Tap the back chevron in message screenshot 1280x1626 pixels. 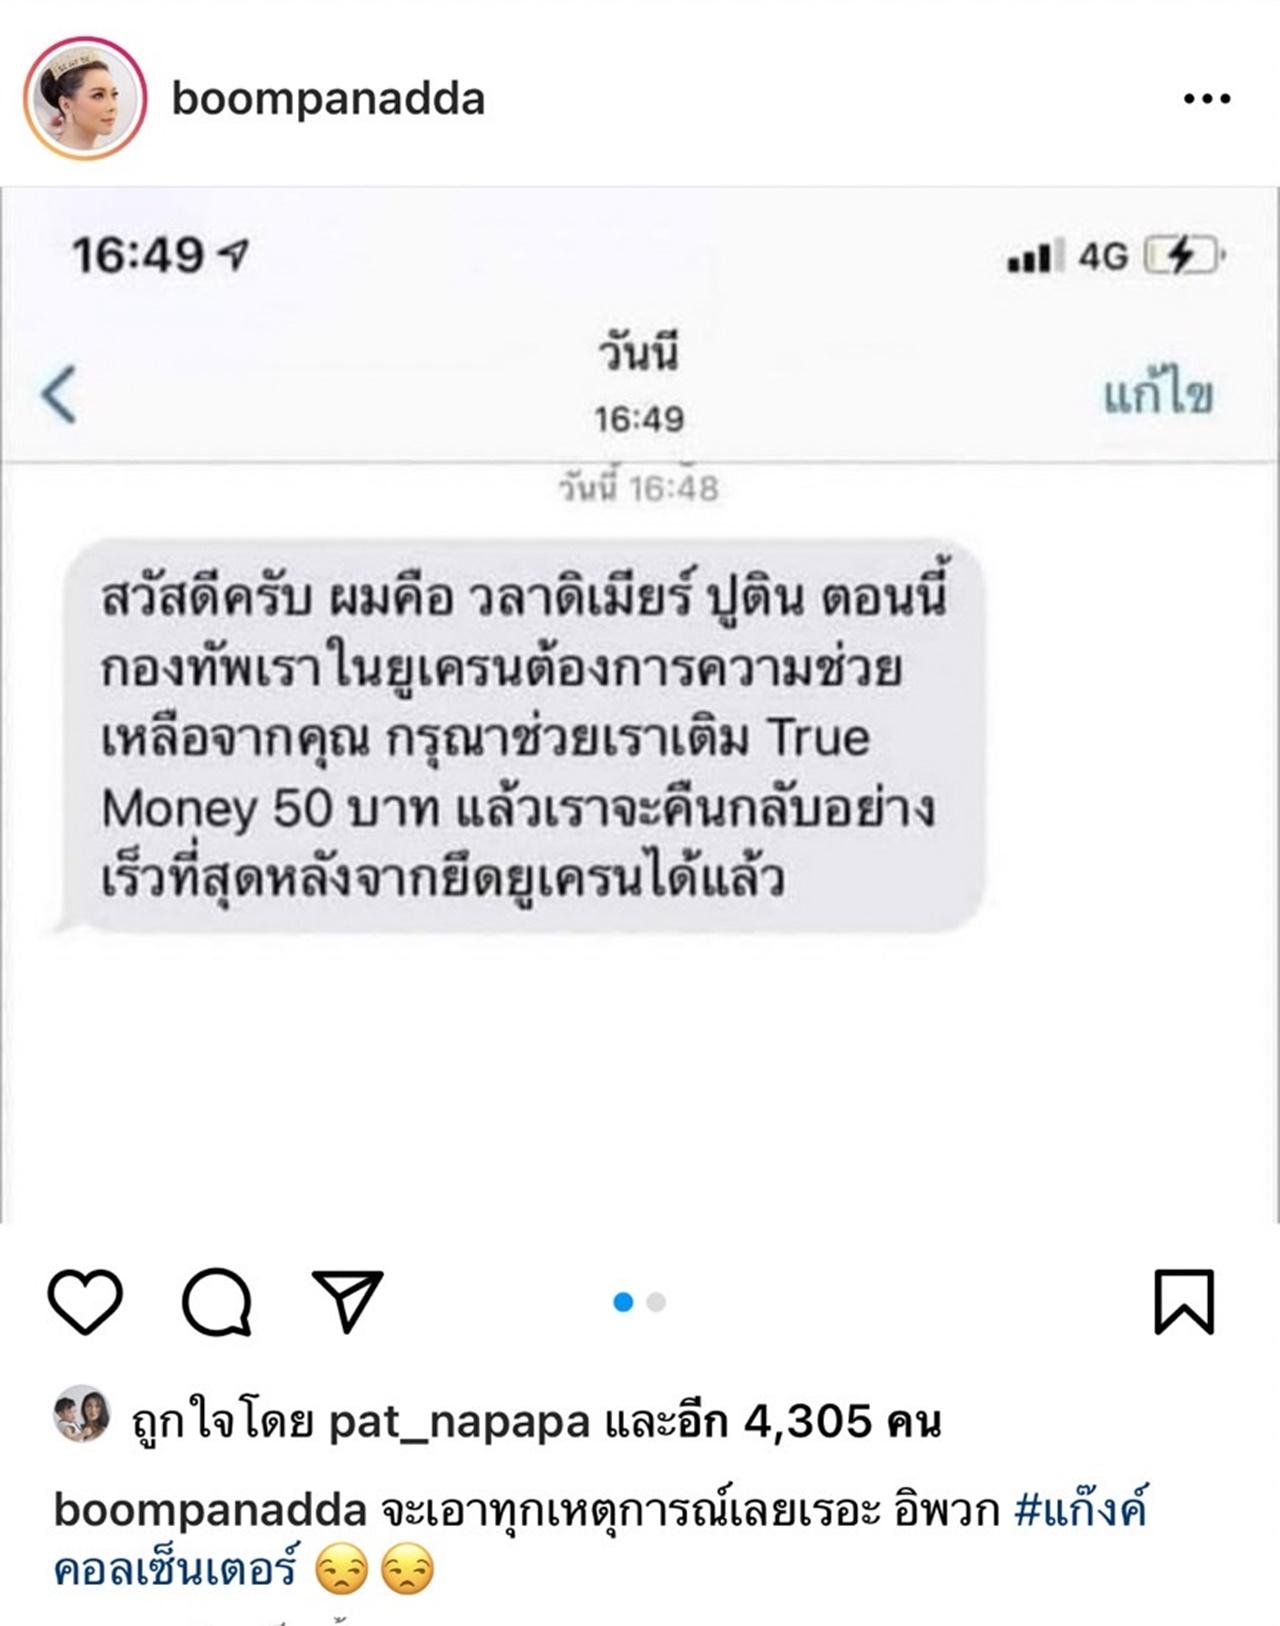58,394
